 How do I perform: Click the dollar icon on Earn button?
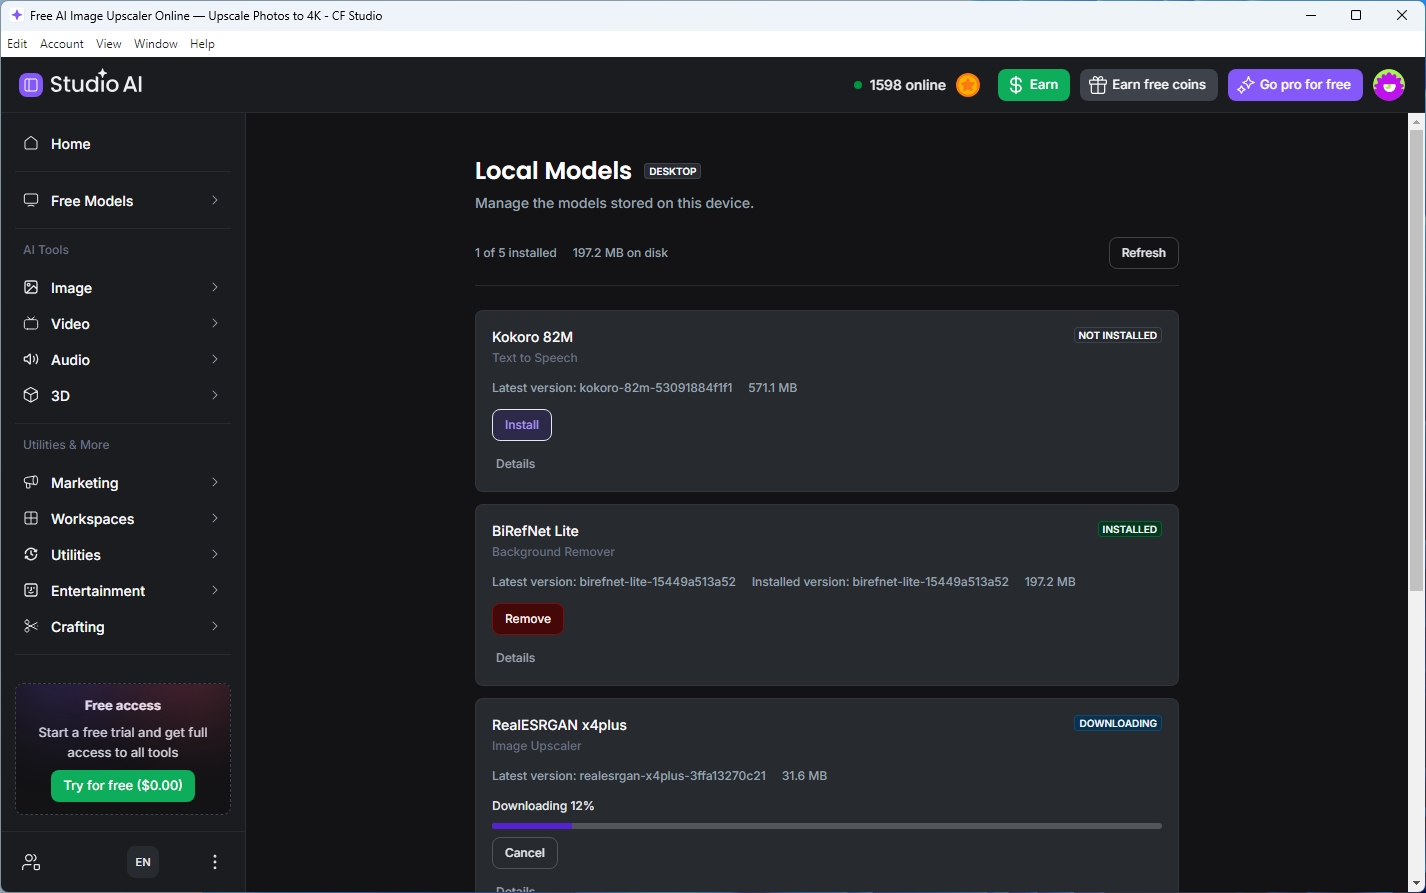click(x=1016, y=85)
